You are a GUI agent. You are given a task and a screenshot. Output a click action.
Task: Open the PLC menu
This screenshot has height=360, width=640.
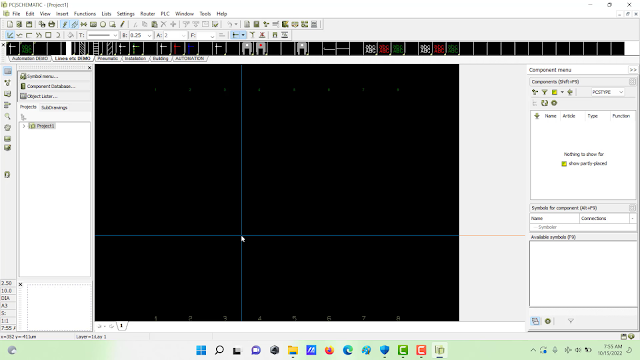165,14
